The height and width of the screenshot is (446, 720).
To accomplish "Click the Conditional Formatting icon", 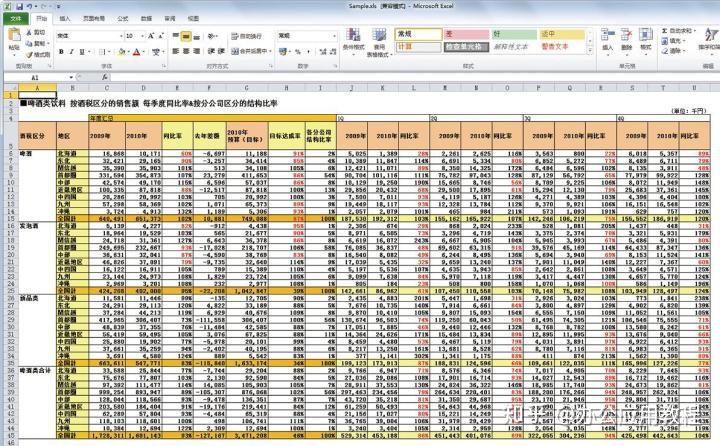I will point(353,35).
